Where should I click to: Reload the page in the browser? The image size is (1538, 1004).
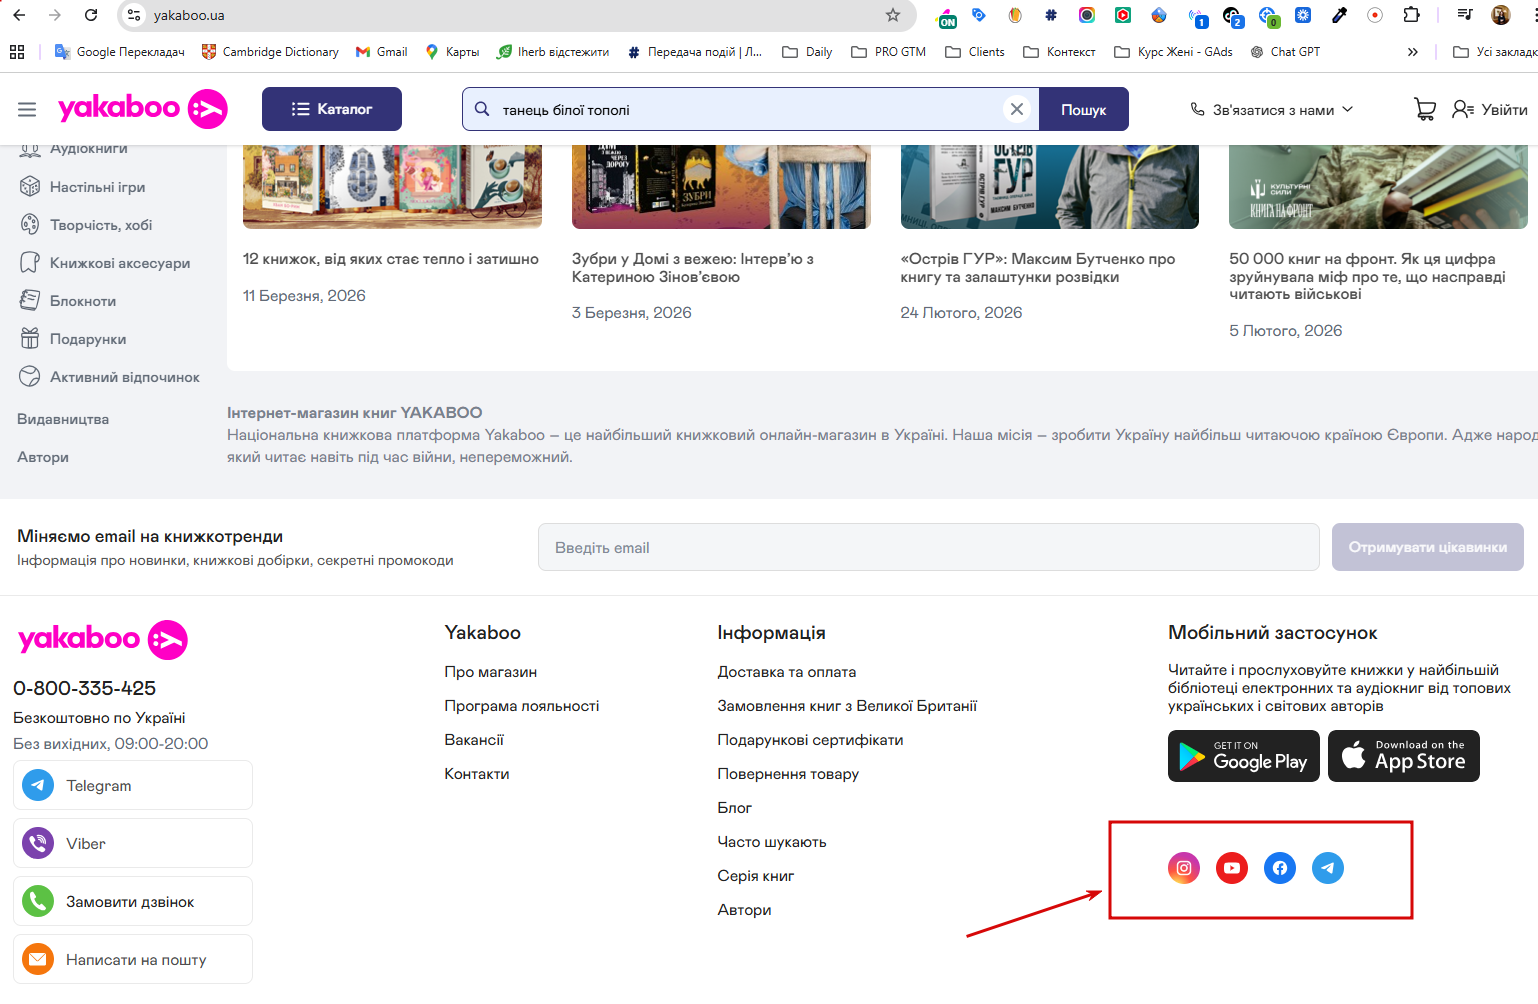click(91, 15)
